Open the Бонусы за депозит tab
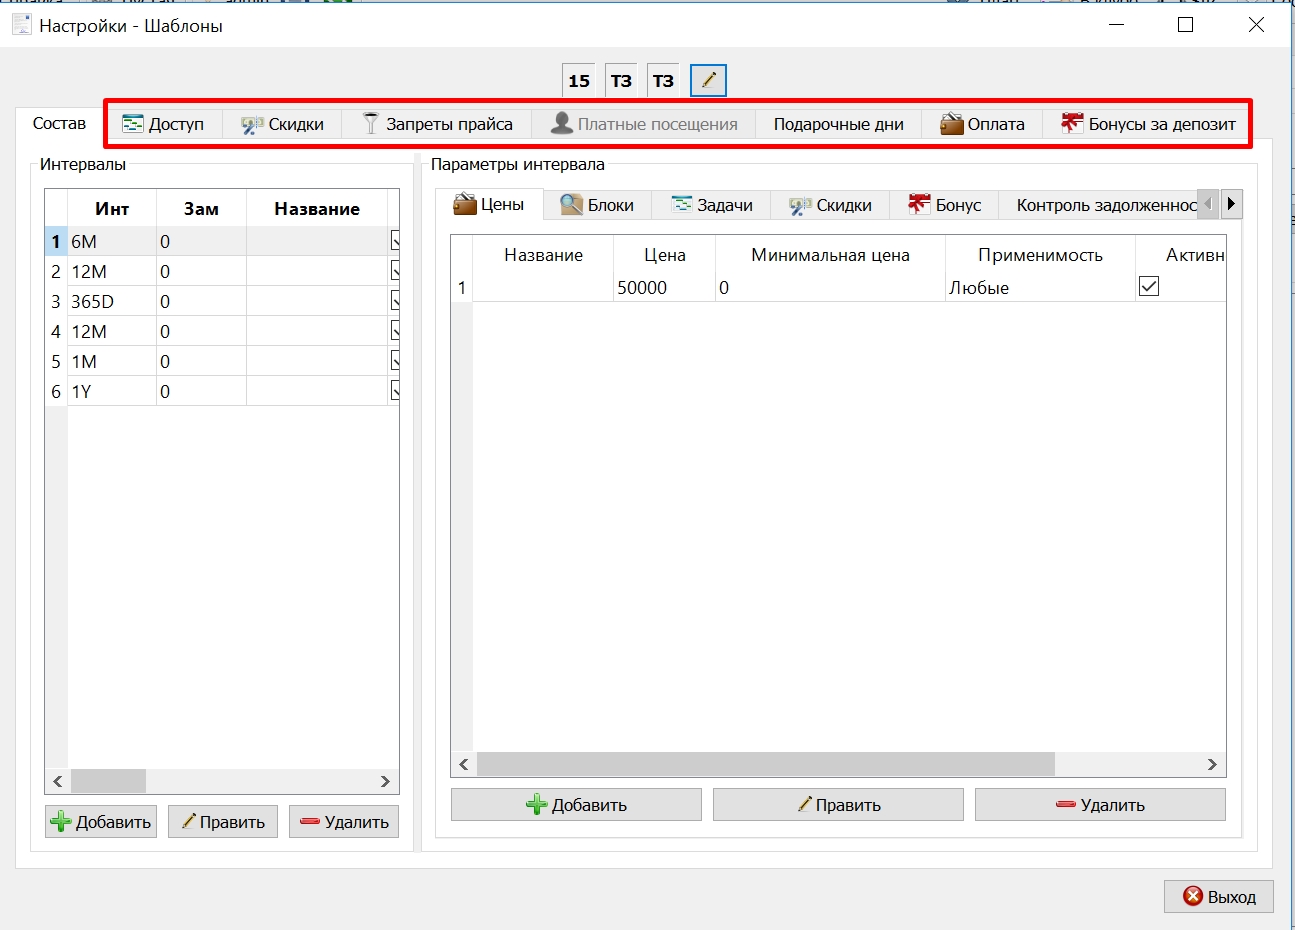 (x=1148, y=124)
